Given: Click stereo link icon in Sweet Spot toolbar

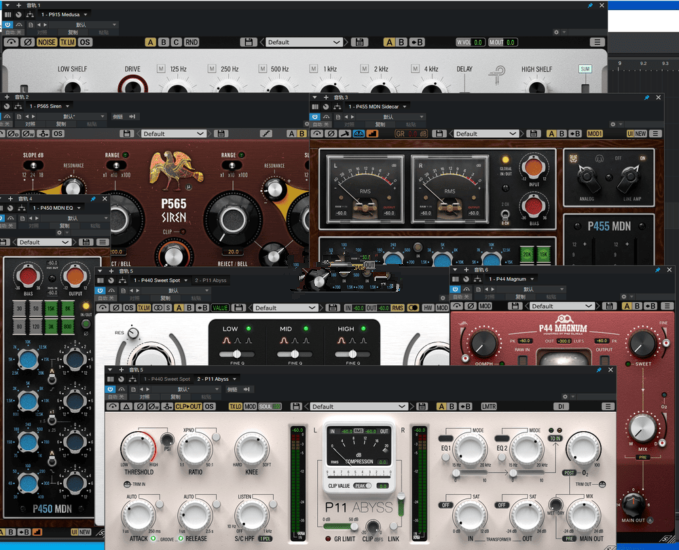Looking at the screenshot, I should pyautogui.click(x=158, y=308).
